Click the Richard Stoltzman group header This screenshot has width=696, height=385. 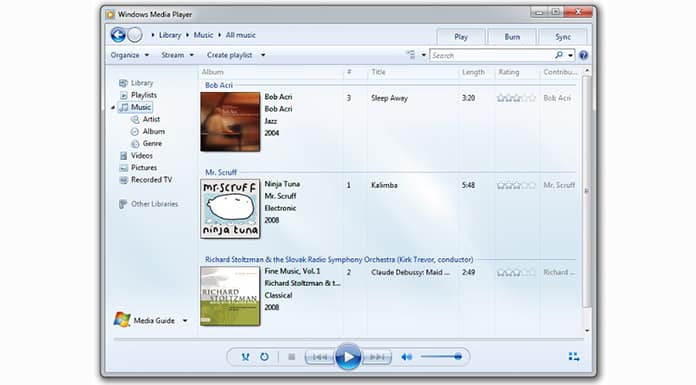click(339, 259)
